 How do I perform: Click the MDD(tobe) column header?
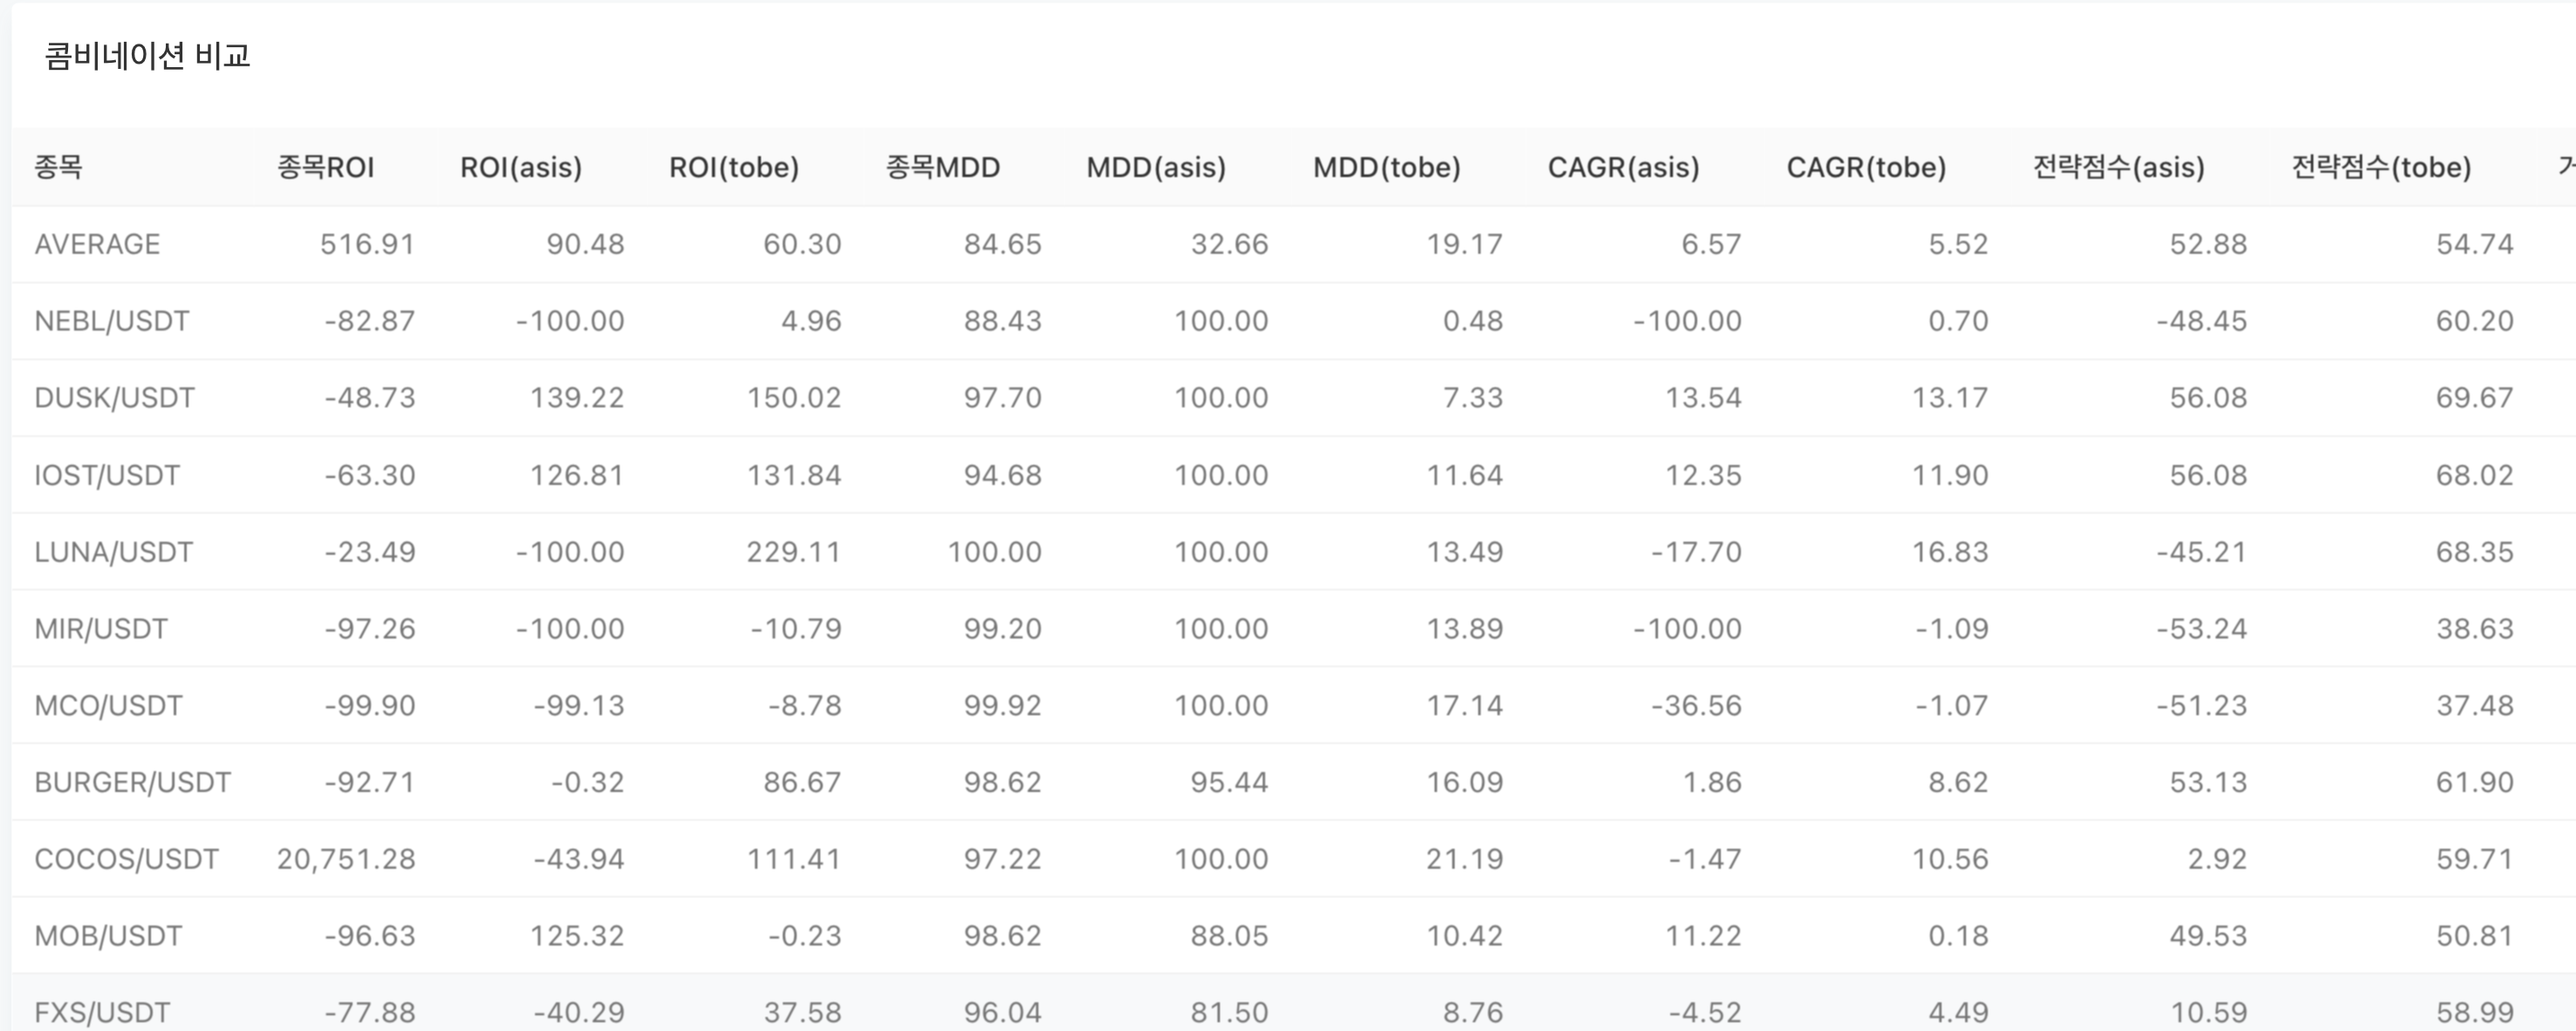(1386, 167)
